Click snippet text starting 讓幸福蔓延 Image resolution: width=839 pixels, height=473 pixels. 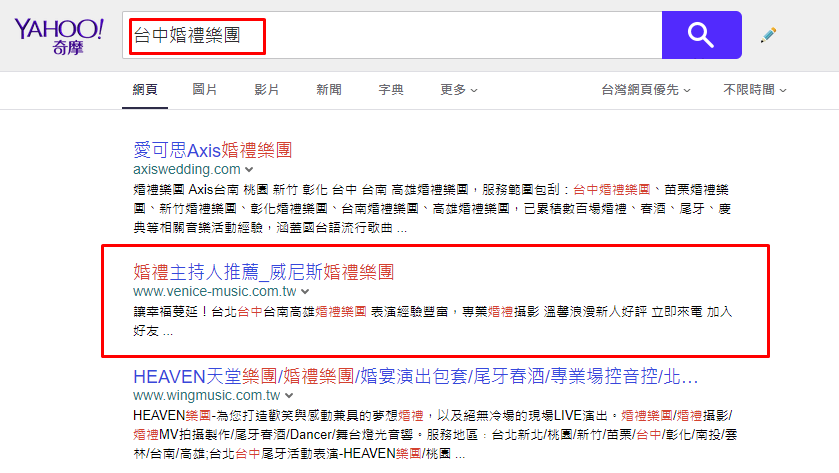point(432,321)
